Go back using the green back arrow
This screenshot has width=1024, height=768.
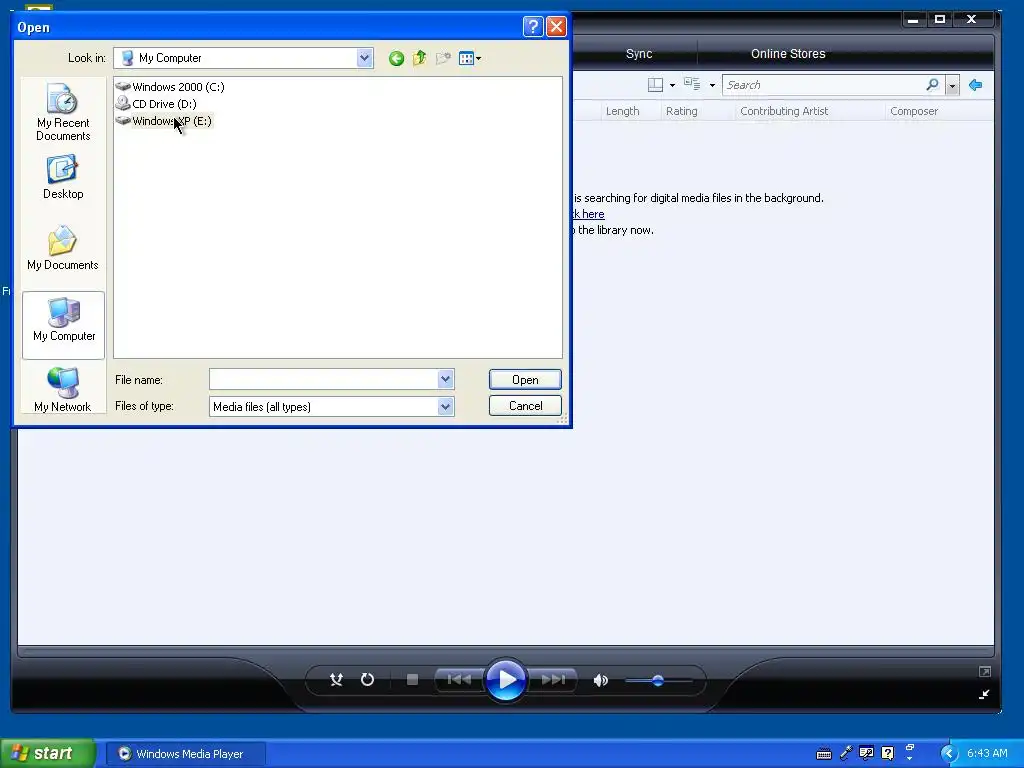click(x=396, y=59)
